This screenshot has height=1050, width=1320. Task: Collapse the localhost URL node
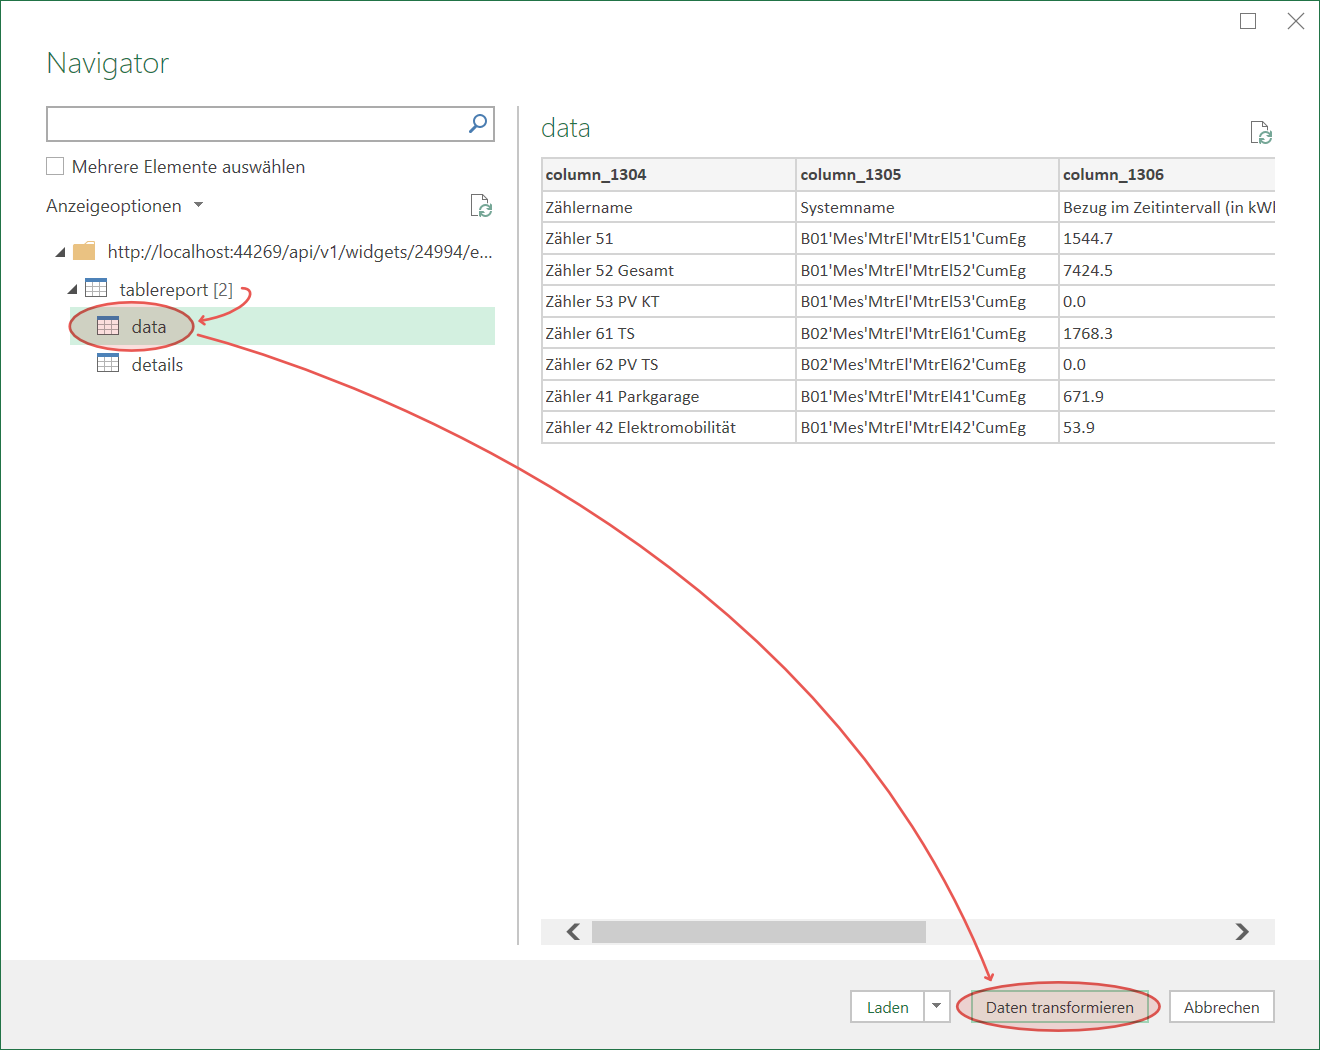[x=60, y=252]
